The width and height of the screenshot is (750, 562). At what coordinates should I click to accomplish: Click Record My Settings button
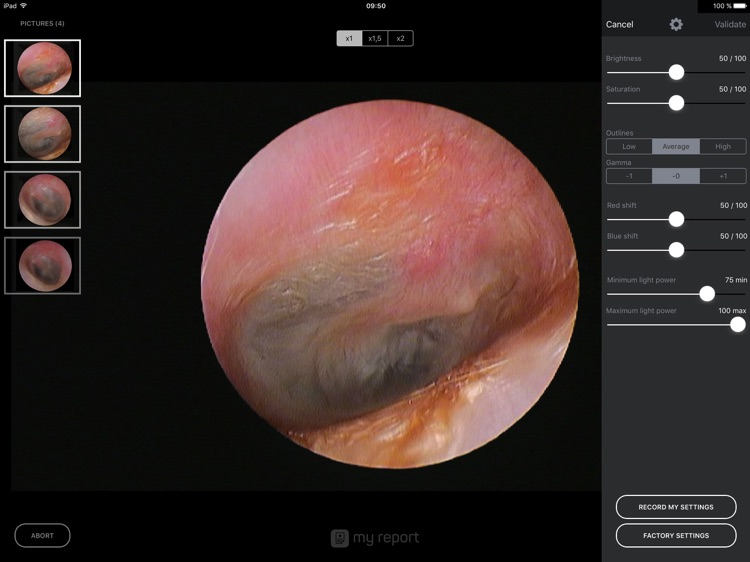[x=676, y=507]
